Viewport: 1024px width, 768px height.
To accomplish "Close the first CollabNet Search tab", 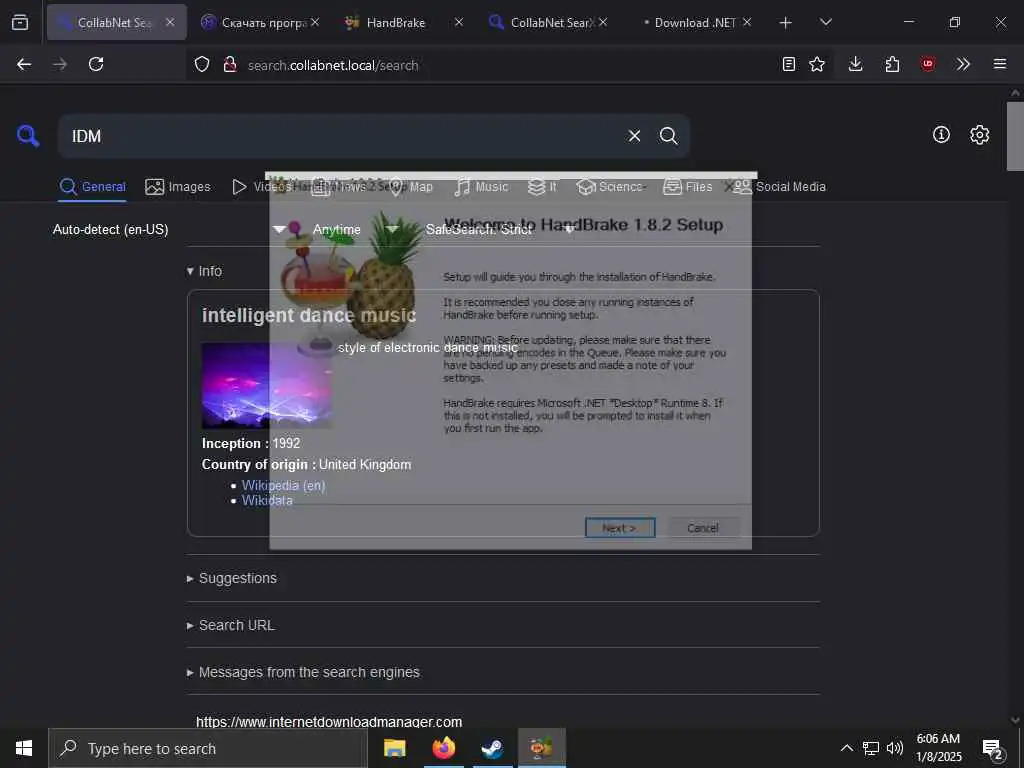I will [x=170, y=22].
